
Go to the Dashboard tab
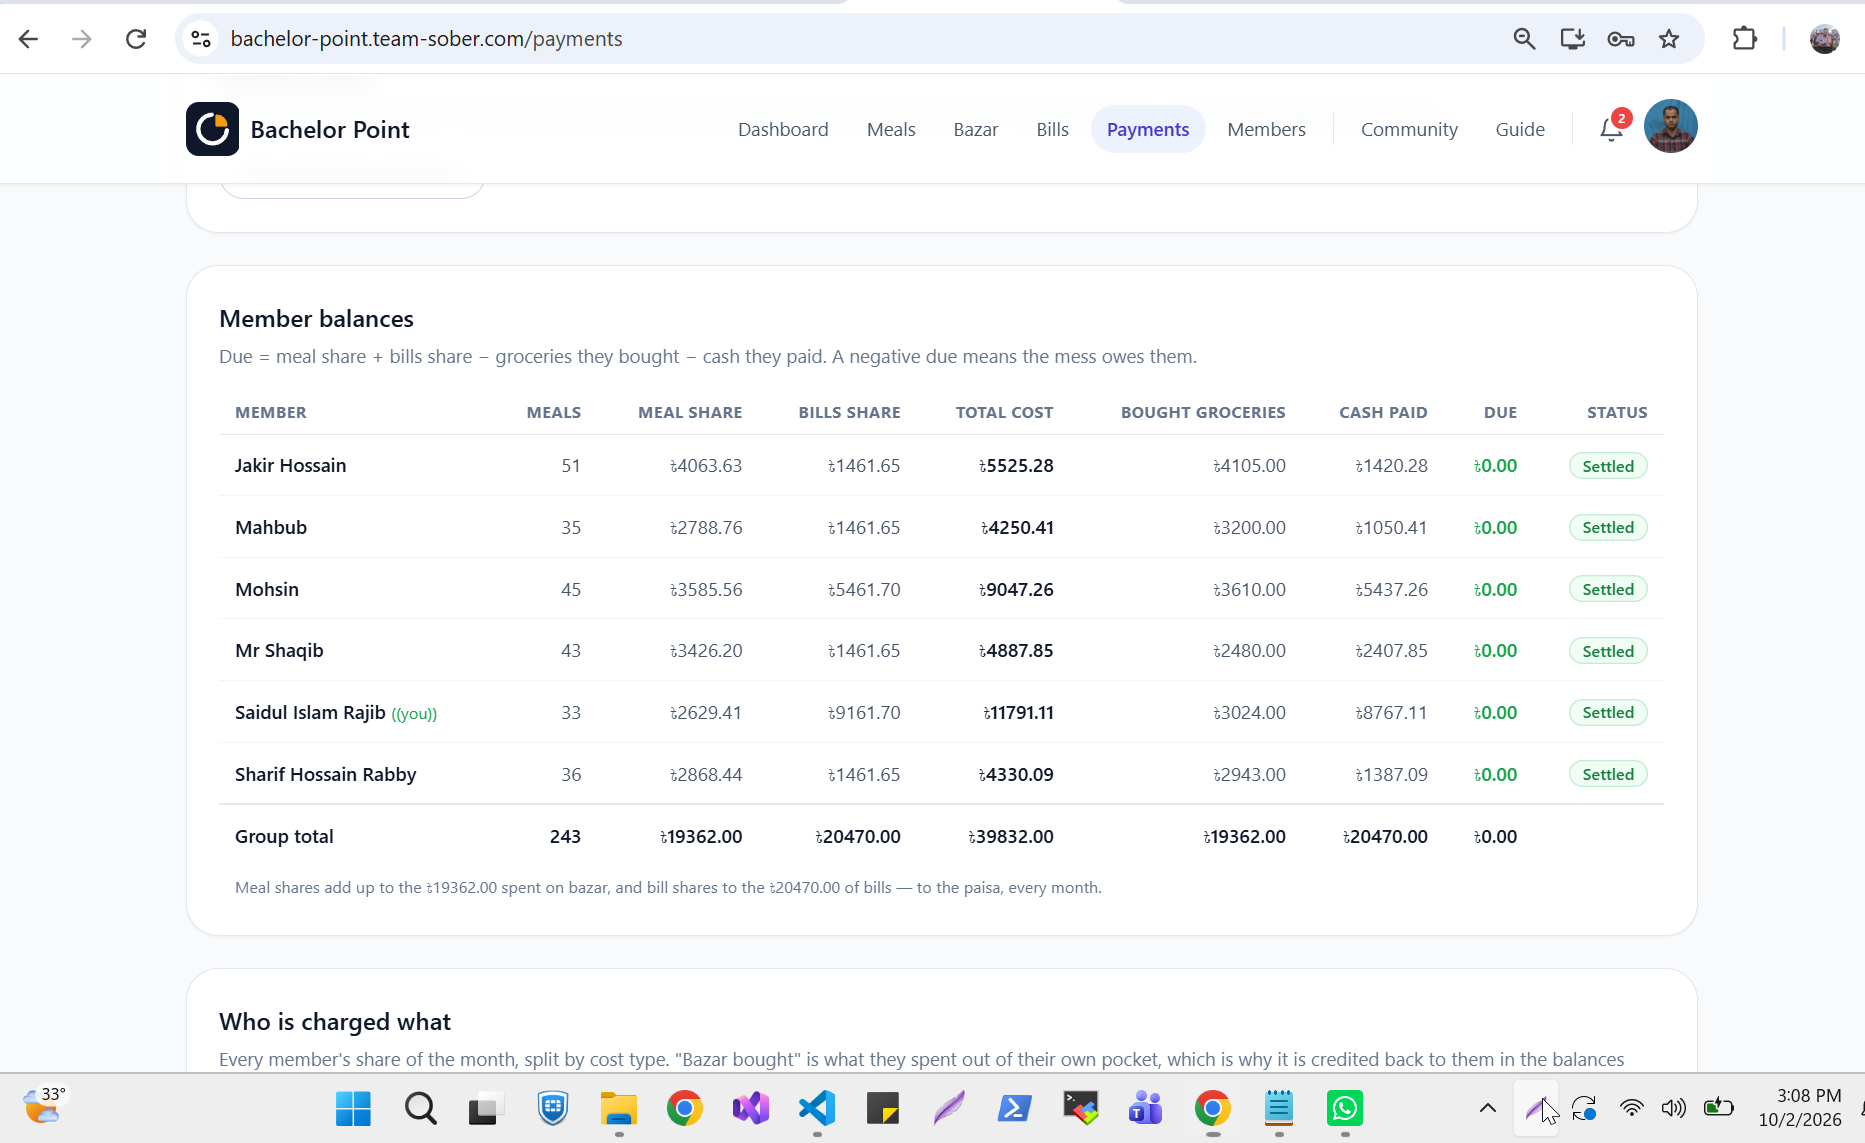pos(783,129)
